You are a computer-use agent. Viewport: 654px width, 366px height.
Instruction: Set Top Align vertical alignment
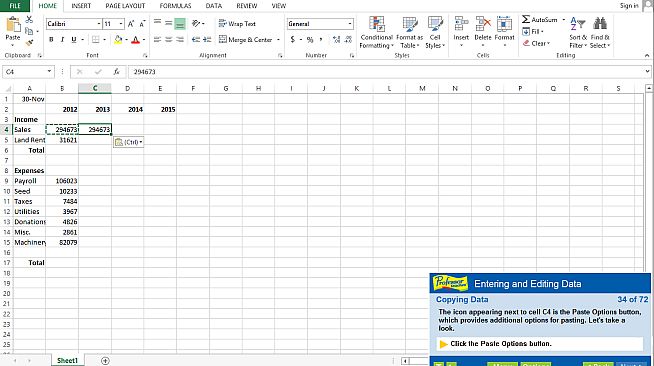pyautogui.click(x=157, y=23)
